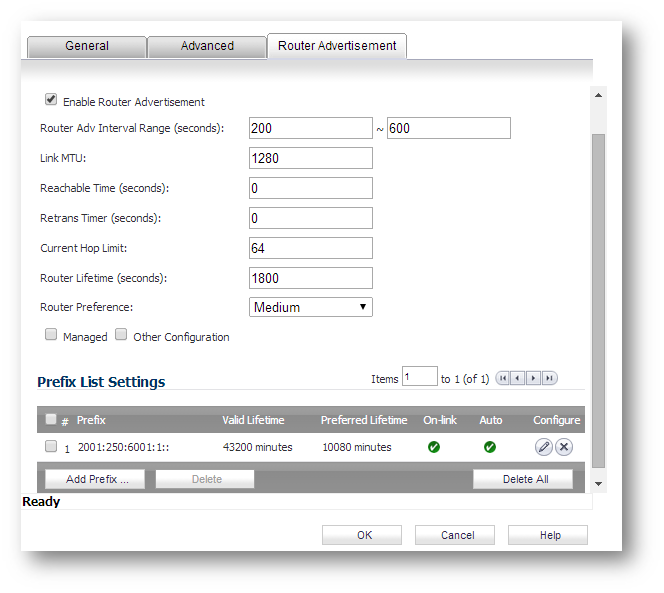Image resolution: width=664 pixels, height=593 pixels.
Task: Click the Router Lifetime field
Action: tap(311, 278)
